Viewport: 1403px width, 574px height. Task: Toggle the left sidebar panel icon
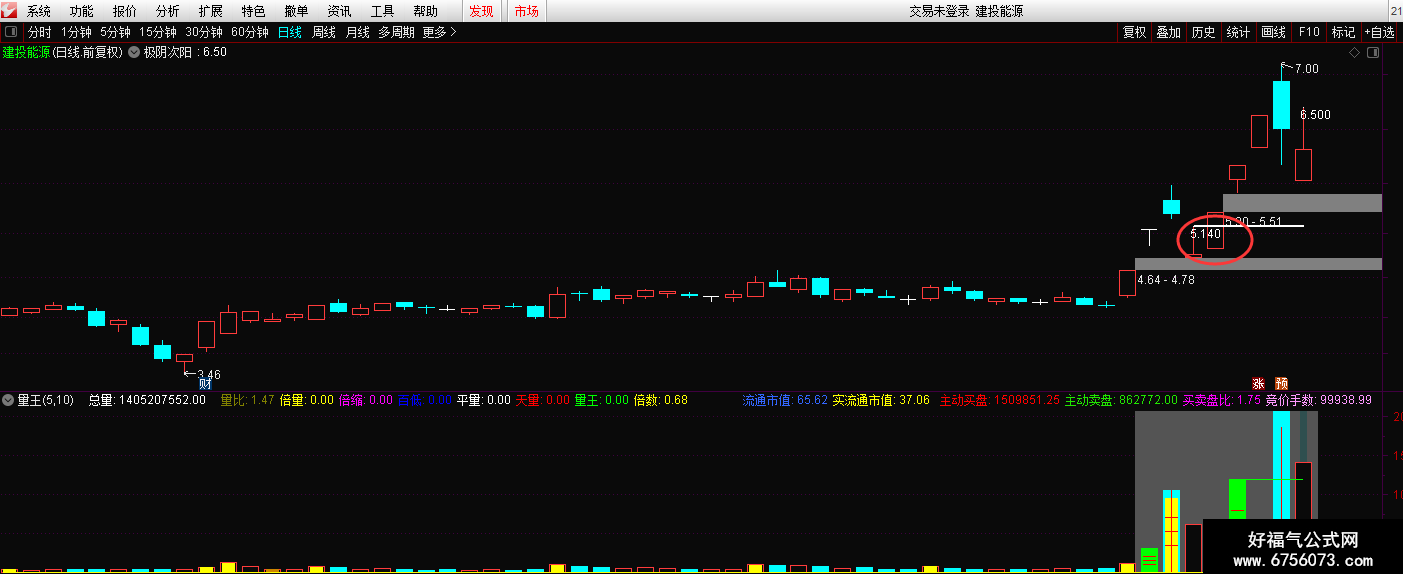[x=11, y=32]
